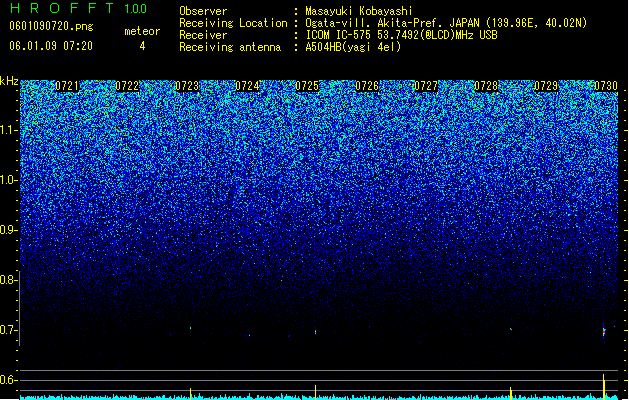Click the bright meteor echo near 0730
The image size is (629, 400).
click(604, 332)
